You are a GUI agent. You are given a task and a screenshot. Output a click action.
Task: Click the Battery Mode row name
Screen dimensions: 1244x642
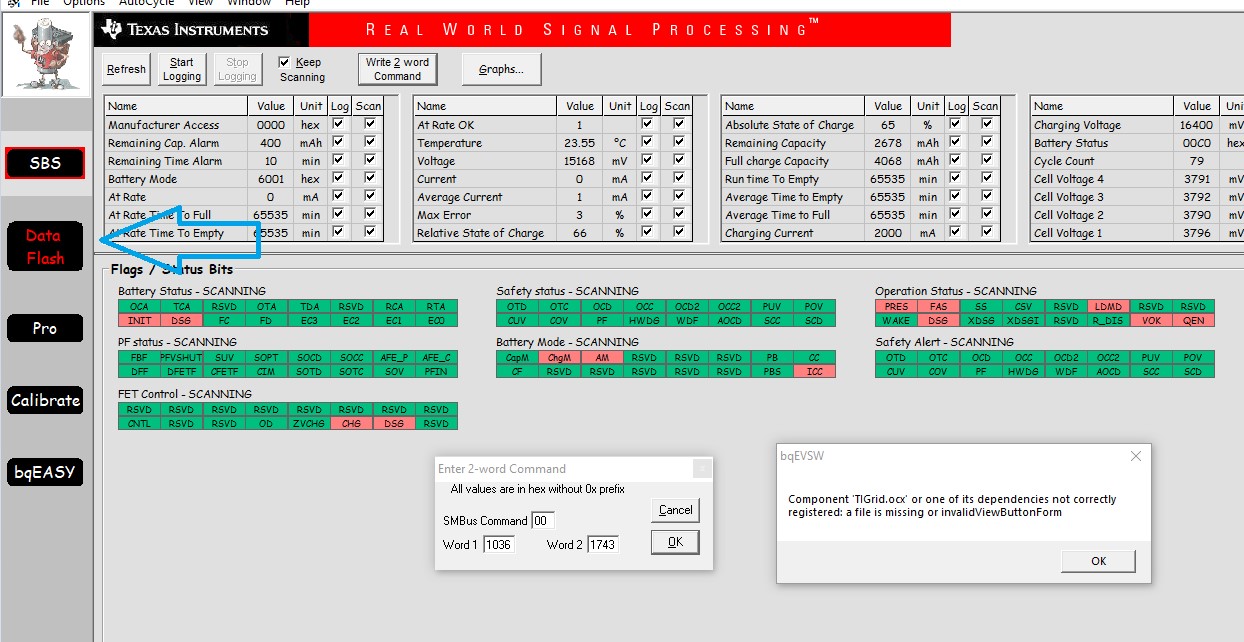coord(142,179)
